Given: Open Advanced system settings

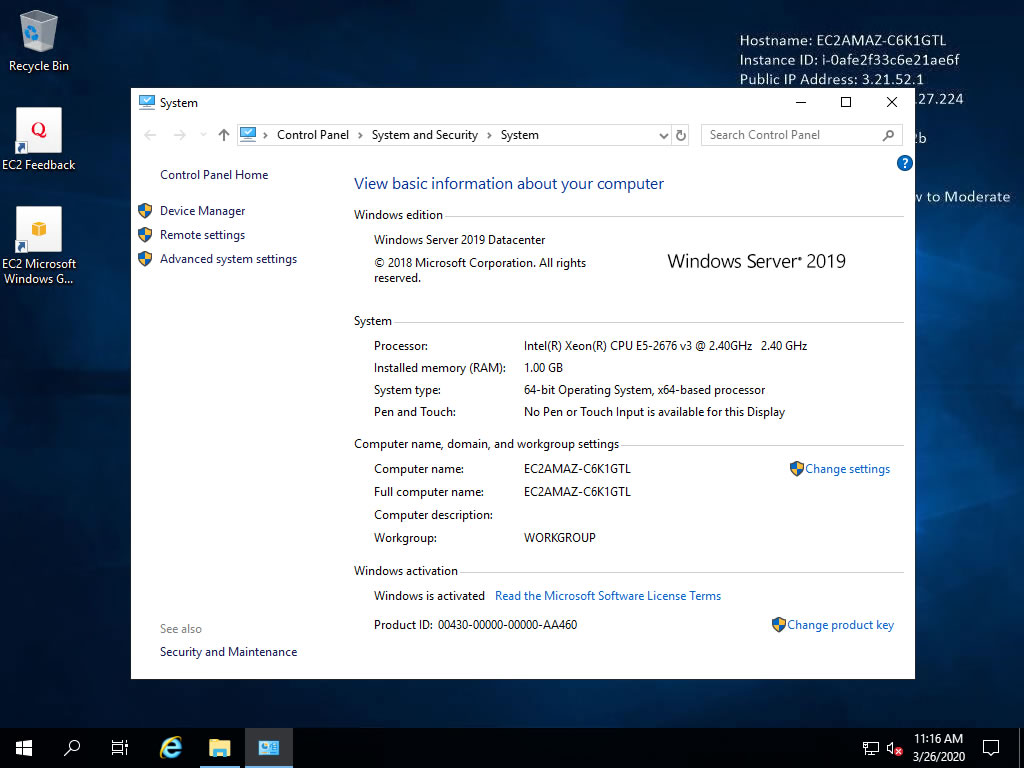Looking at the screenshot, I should 229,259.
